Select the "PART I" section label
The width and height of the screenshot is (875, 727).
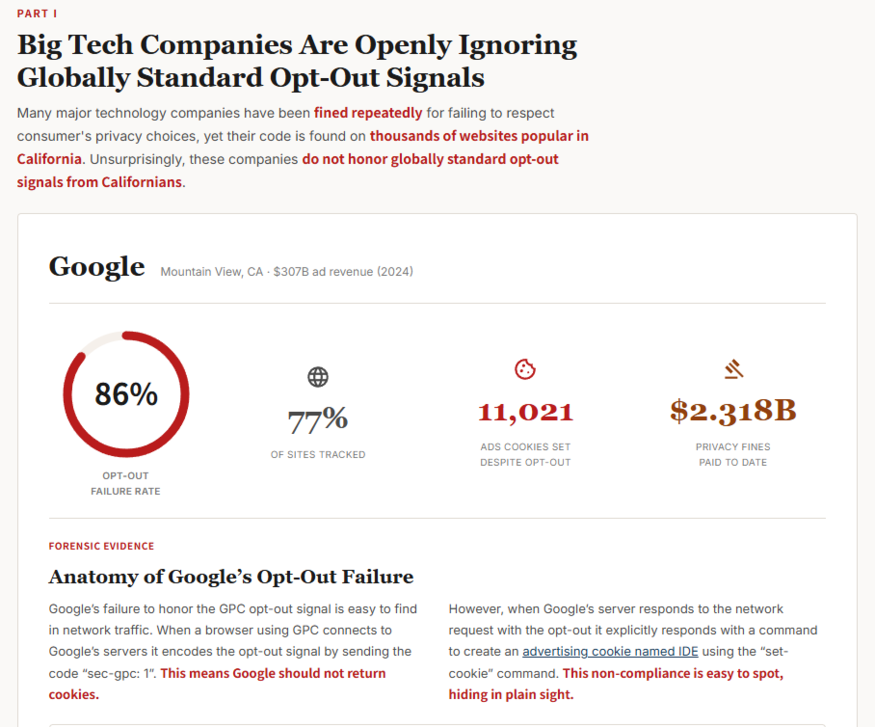(37, 14)
